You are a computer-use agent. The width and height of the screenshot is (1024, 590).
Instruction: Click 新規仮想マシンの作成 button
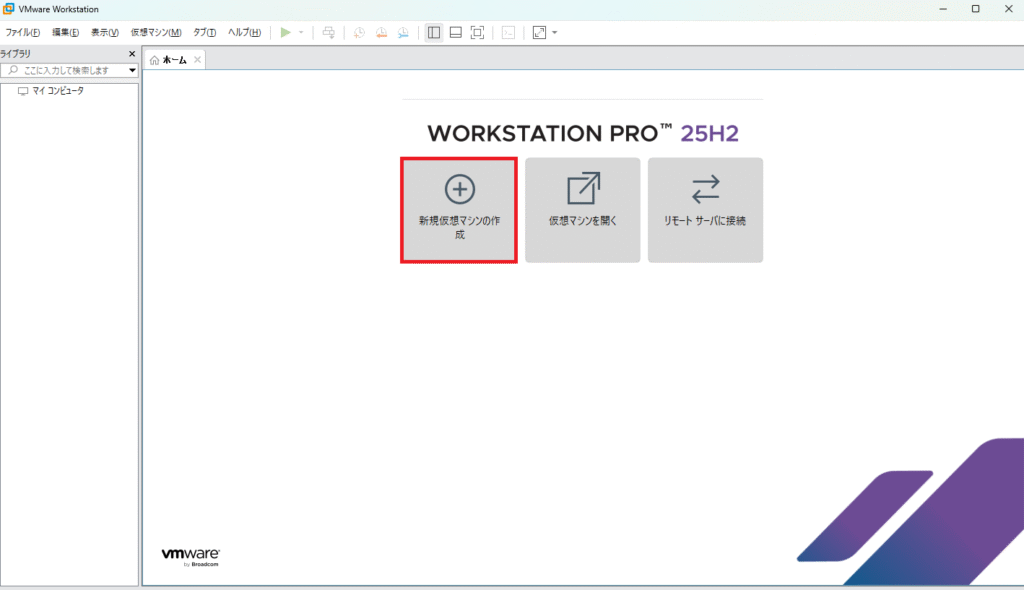pyautogui.click(x=459, y=210)
